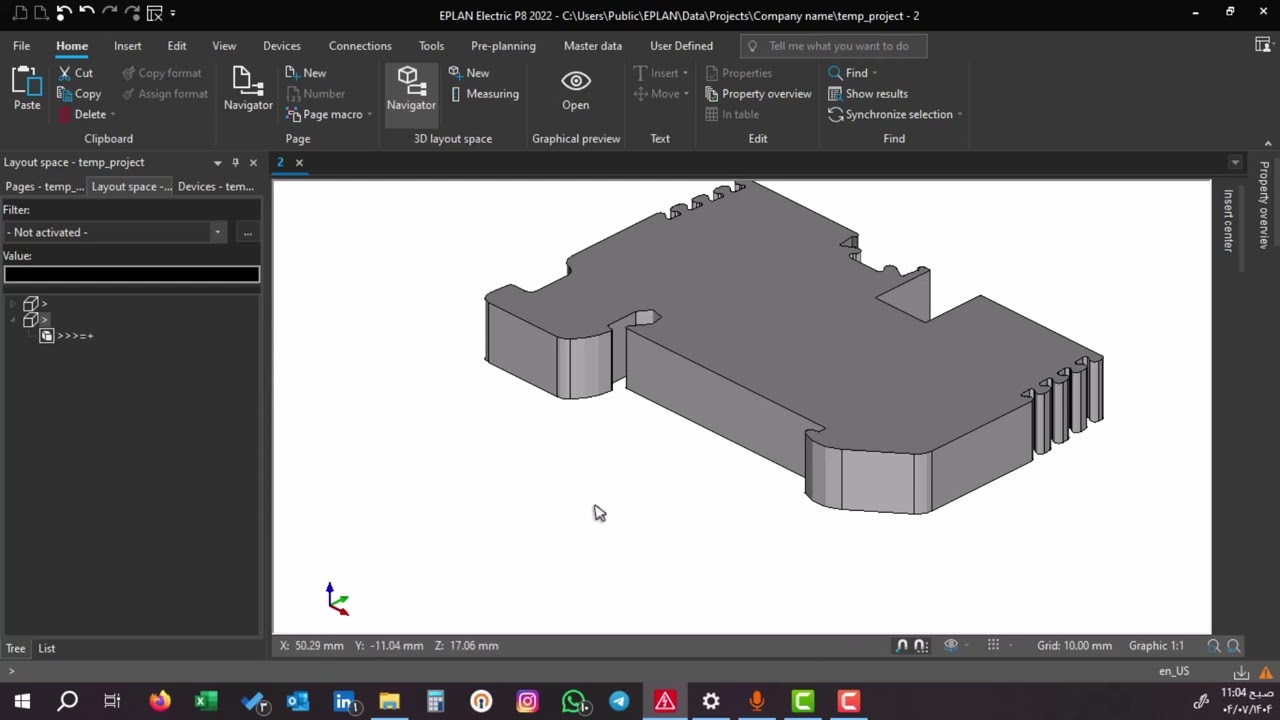
Task: Click the Copy command in Clipboard
Action: point(79,94)
